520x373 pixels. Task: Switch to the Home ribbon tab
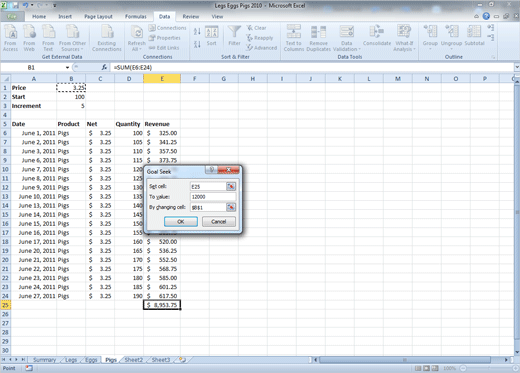[39, 16]
